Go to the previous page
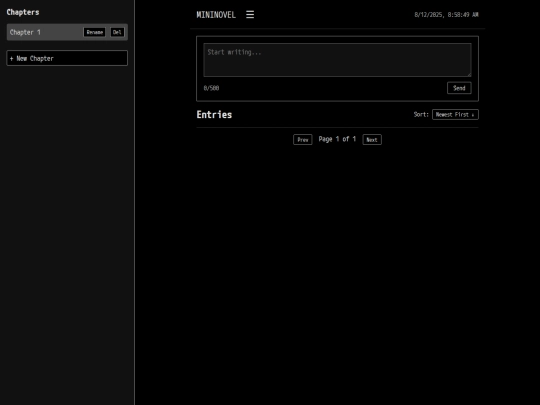 303,139
